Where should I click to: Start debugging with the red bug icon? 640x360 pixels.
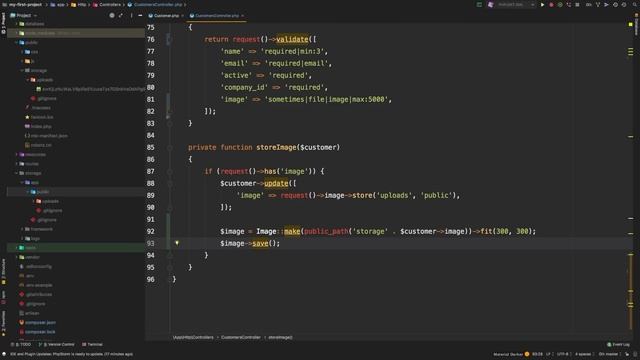pyautogui.click(x=551, y=4)
